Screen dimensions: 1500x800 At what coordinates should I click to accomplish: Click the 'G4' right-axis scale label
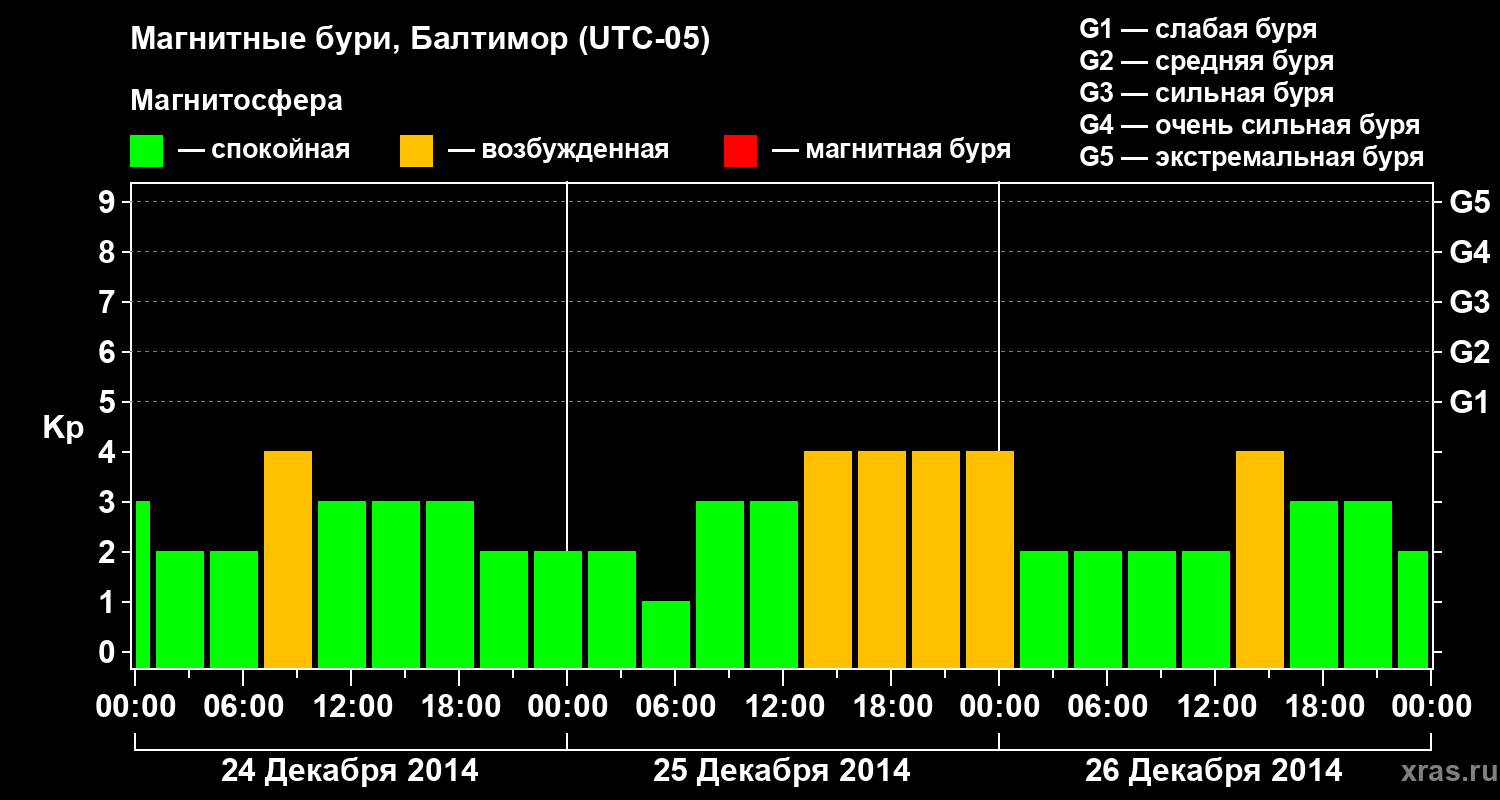click(1469, 252)
